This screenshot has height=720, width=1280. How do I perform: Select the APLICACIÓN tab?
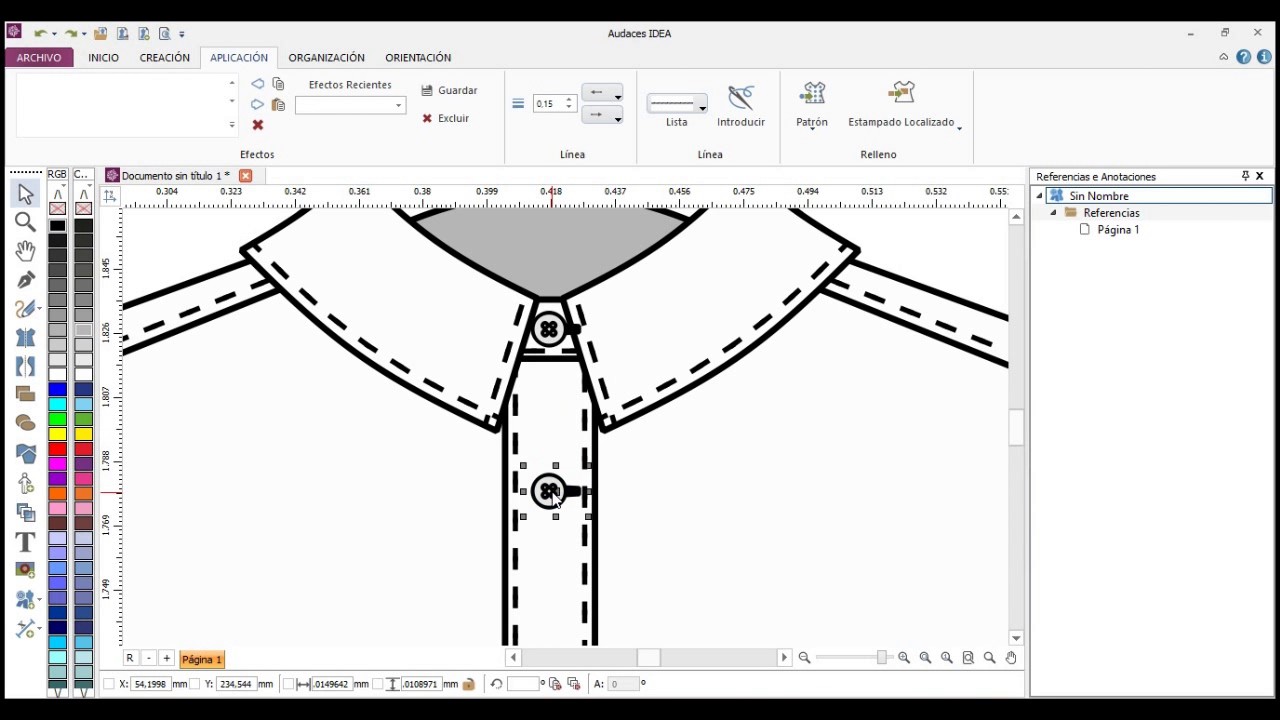(x=239, y=57)
